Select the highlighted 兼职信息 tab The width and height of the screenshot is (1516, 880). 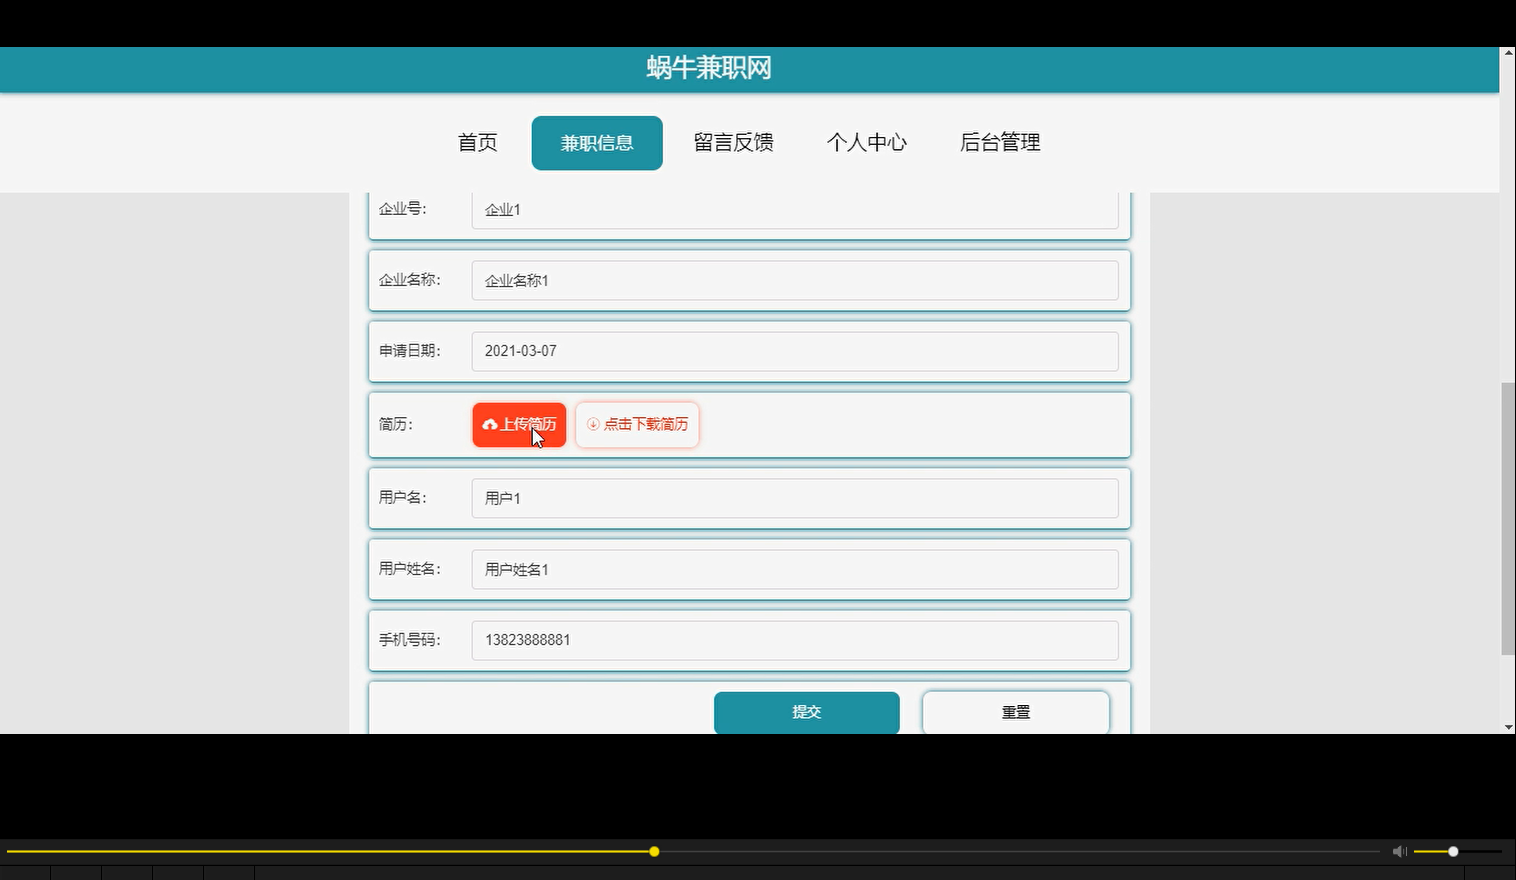tap(596, 142)
